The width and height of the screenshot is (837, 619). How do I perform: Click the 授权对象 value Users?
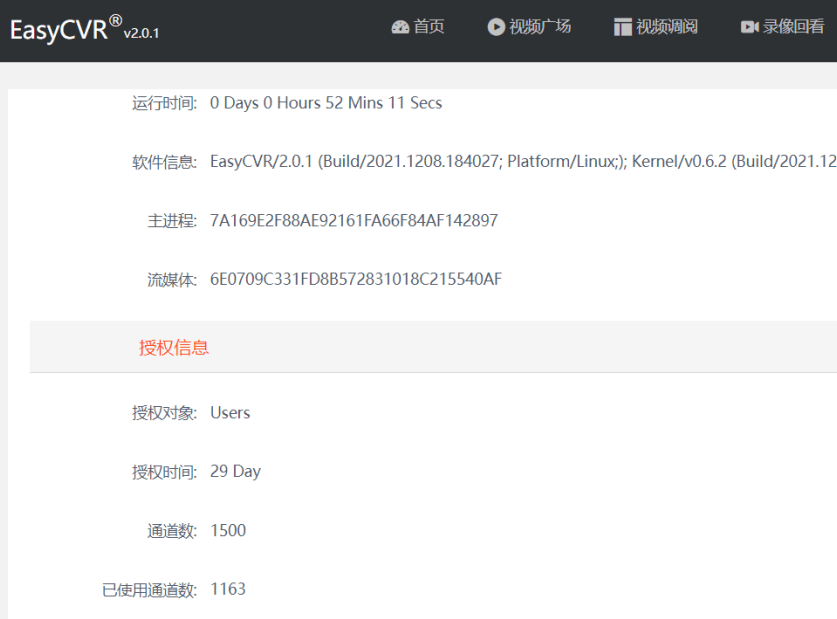(230, 412)
